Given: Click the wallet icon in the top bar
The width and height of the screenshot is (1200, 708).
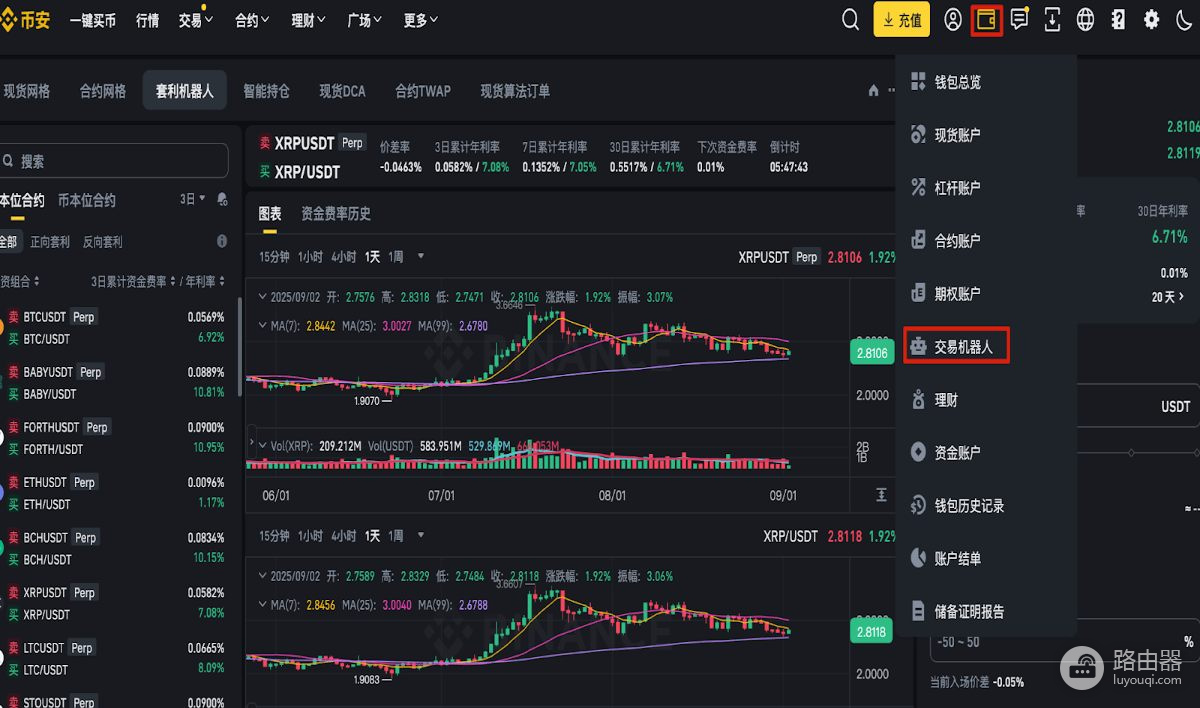Looking at the screenshot, I should pos(987,20).
